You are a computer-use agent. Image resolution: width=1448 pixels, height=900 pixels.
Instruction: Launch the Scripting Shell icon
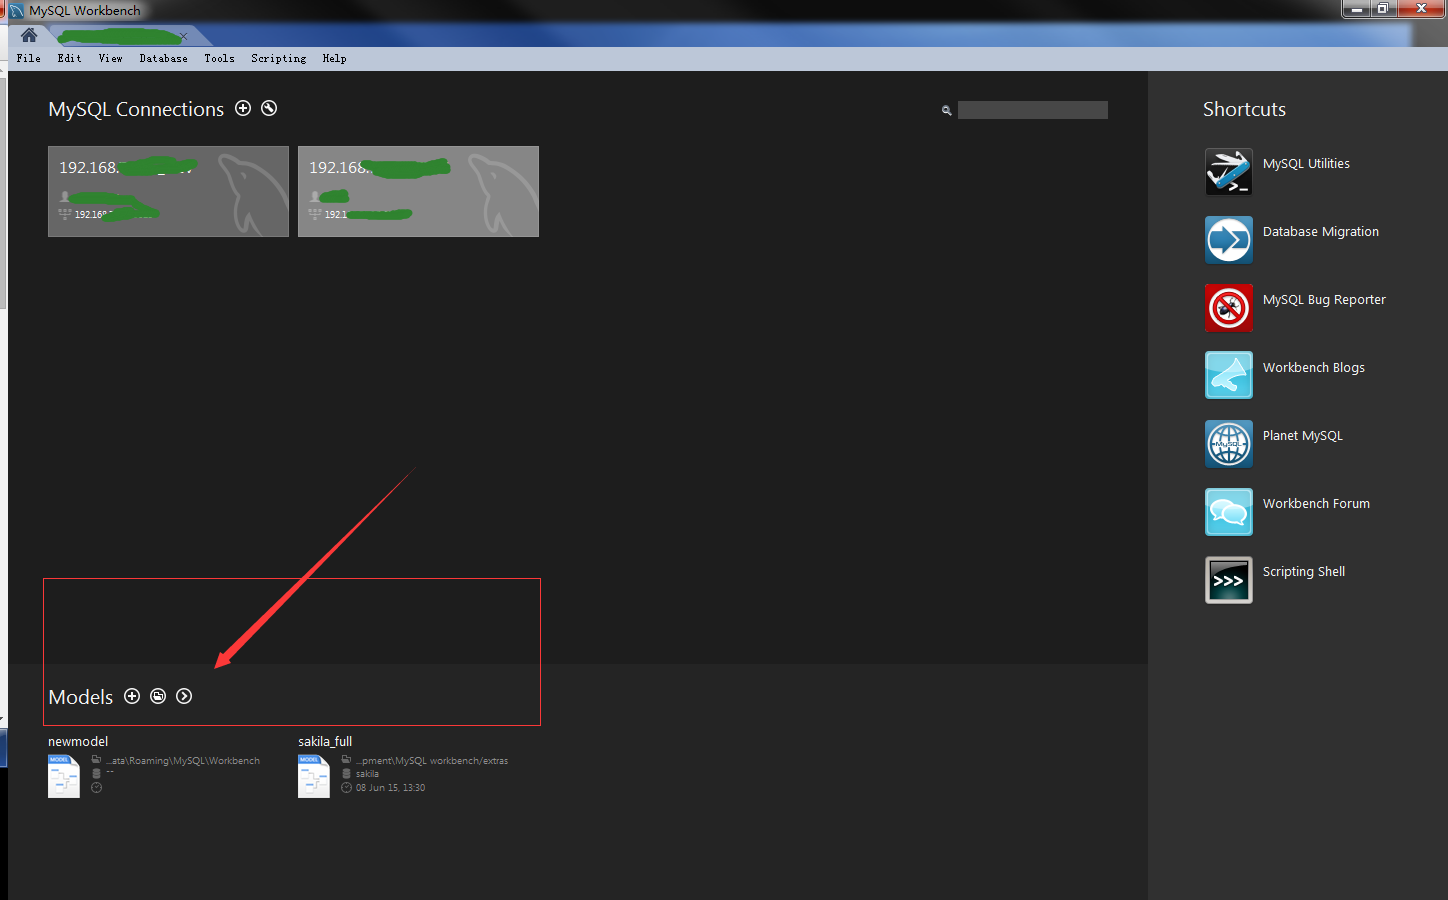(1229, 580)
